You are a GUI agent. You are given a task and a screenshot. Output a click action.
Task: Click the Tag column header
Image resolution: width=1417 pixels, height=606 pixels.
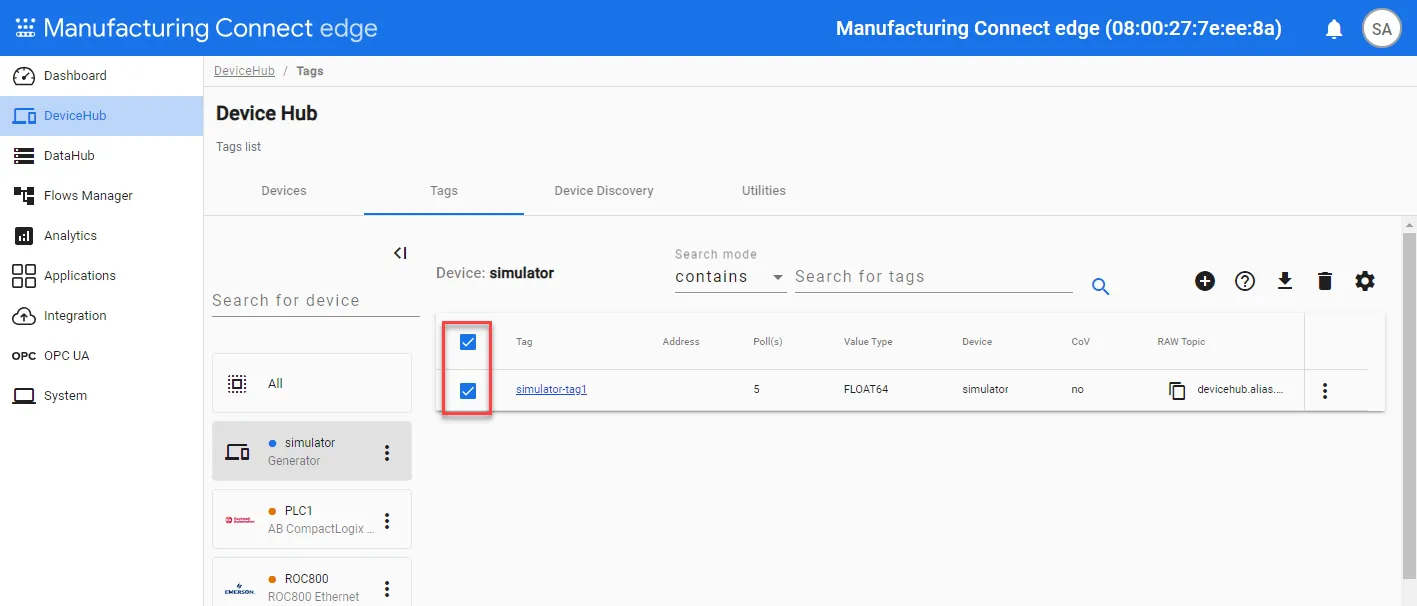524,342
